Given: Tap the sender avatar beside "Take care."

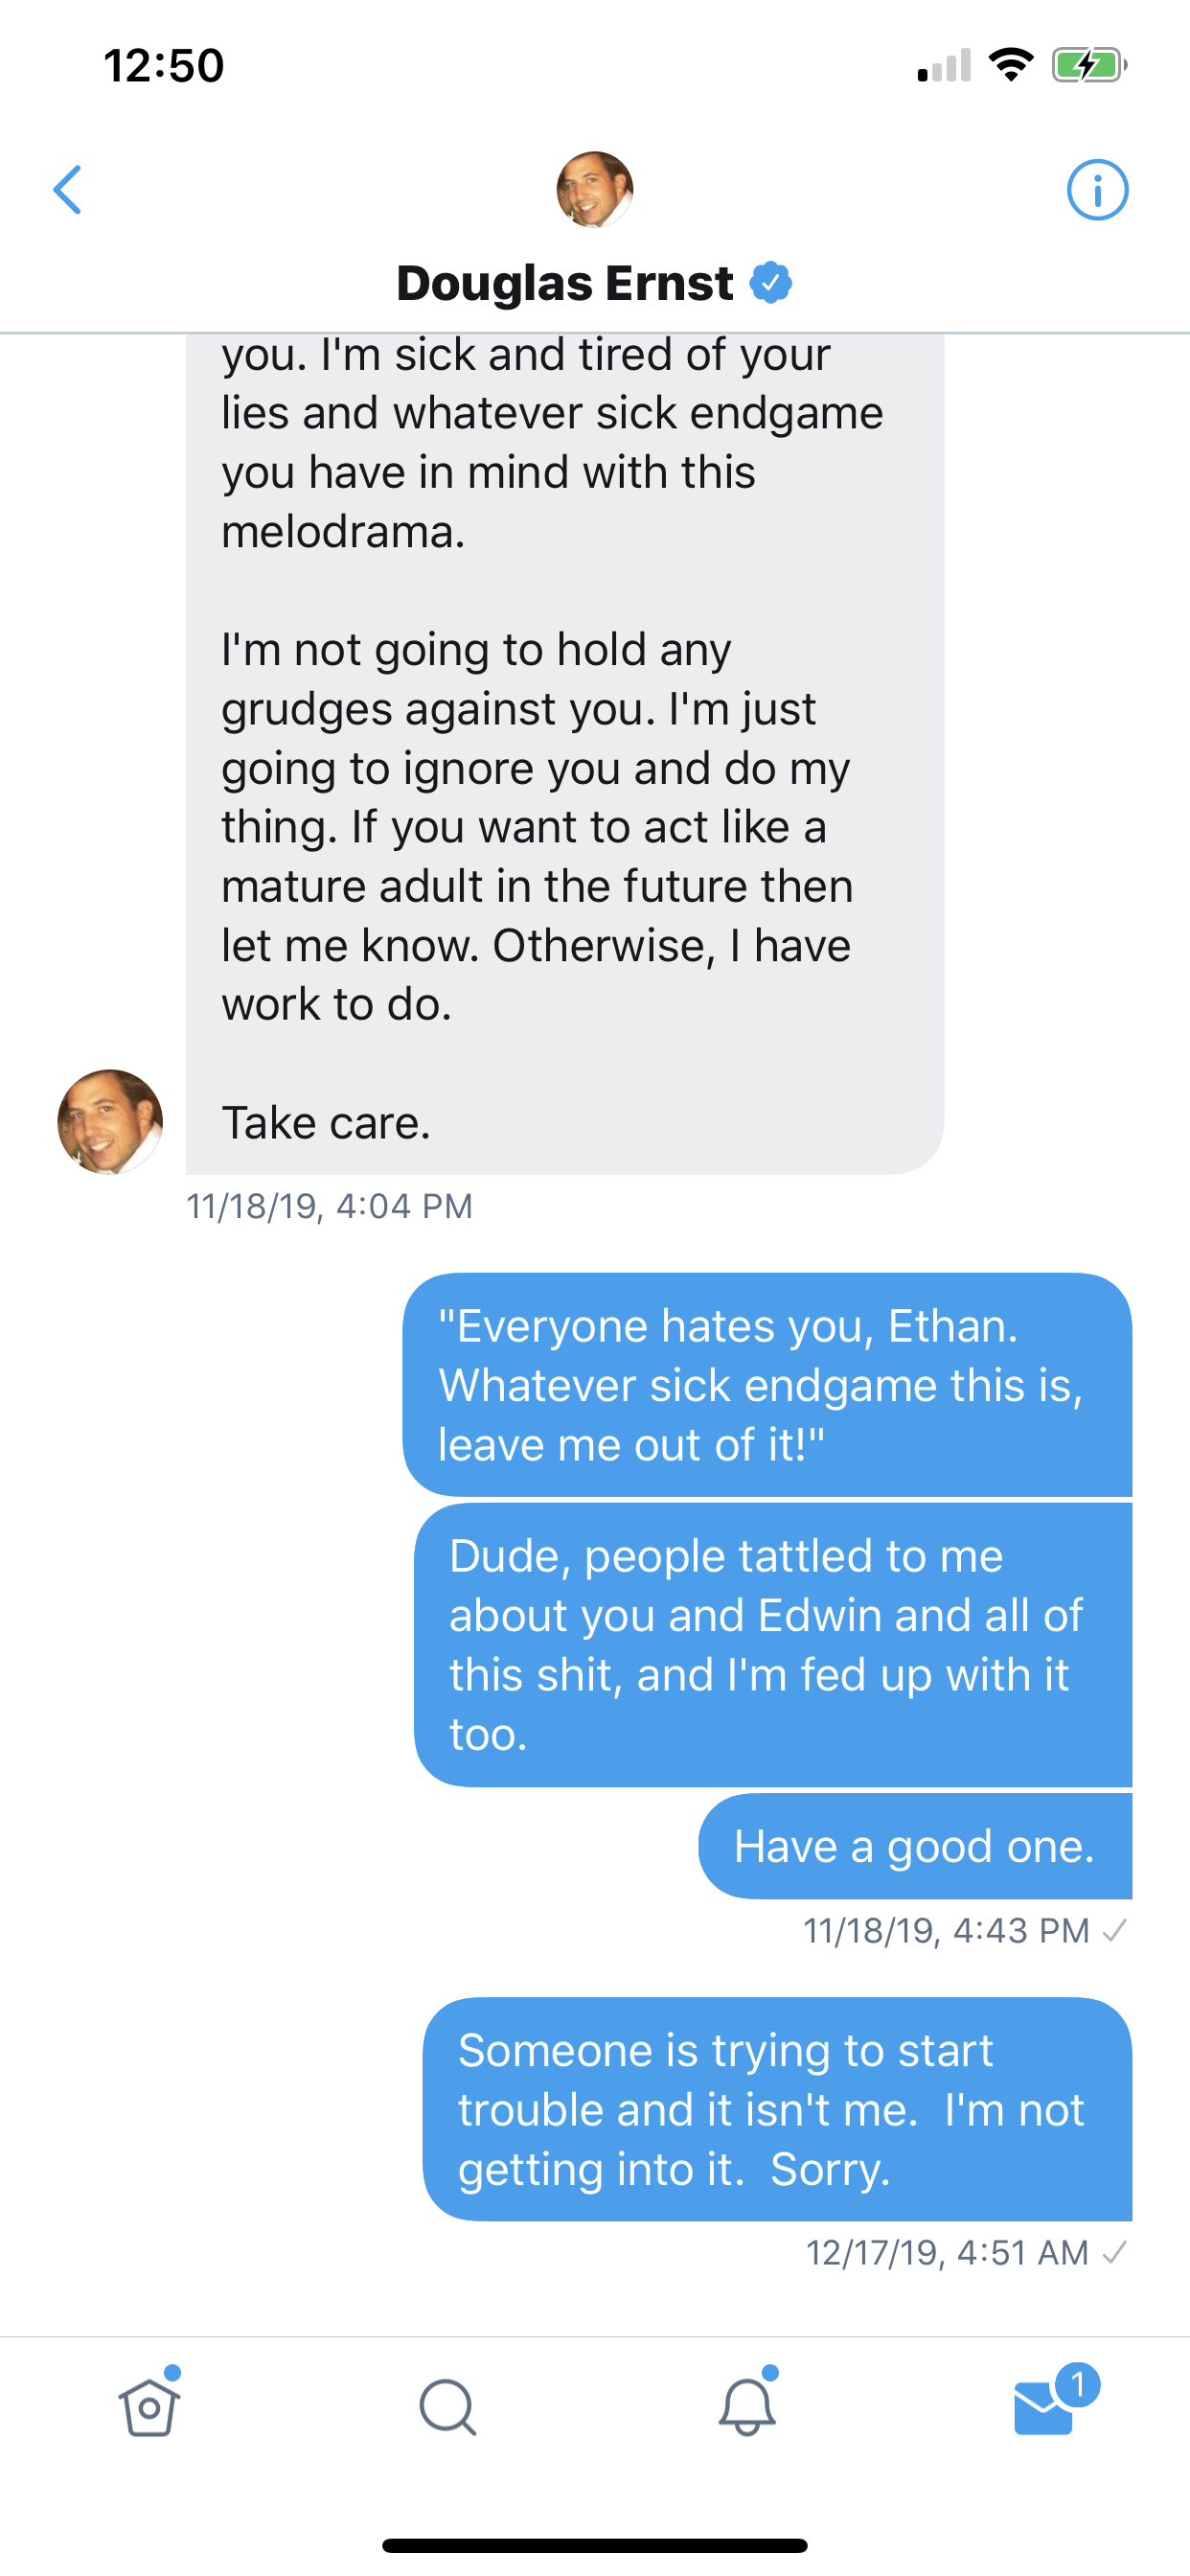Looking at the screenshot, I should click(x=110, y=1121).
